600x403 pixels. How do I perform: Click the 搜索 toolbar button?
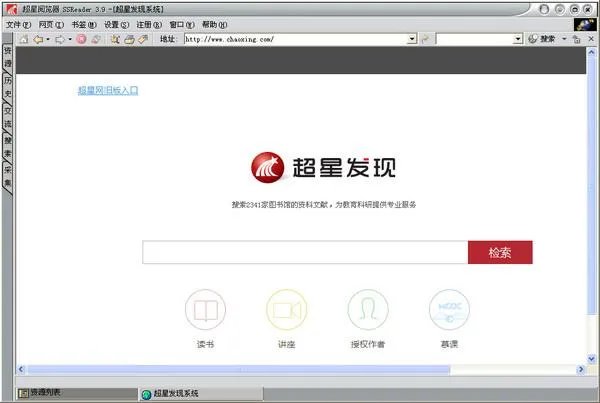click(x=542, y=39)
